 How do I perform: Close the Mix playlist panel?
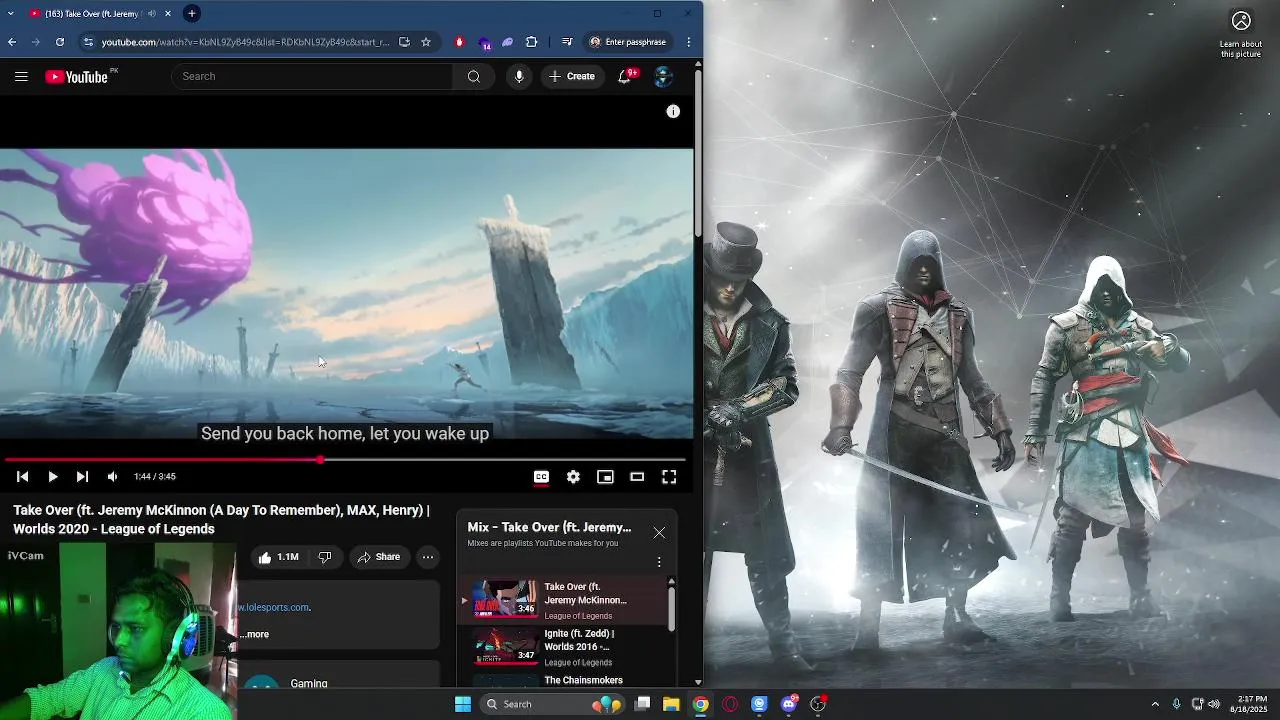pos(659,533)
